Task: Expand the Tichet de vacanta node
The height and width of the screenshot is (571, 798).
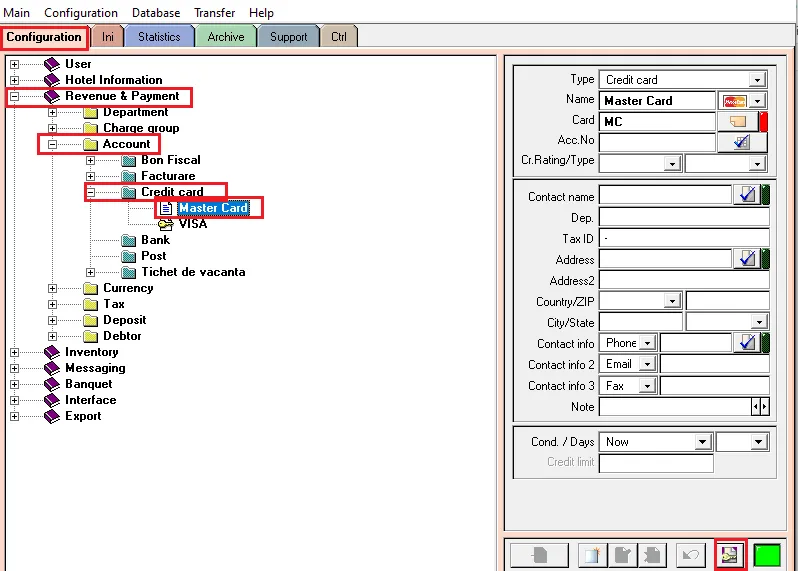Action: tap(91, 272)
